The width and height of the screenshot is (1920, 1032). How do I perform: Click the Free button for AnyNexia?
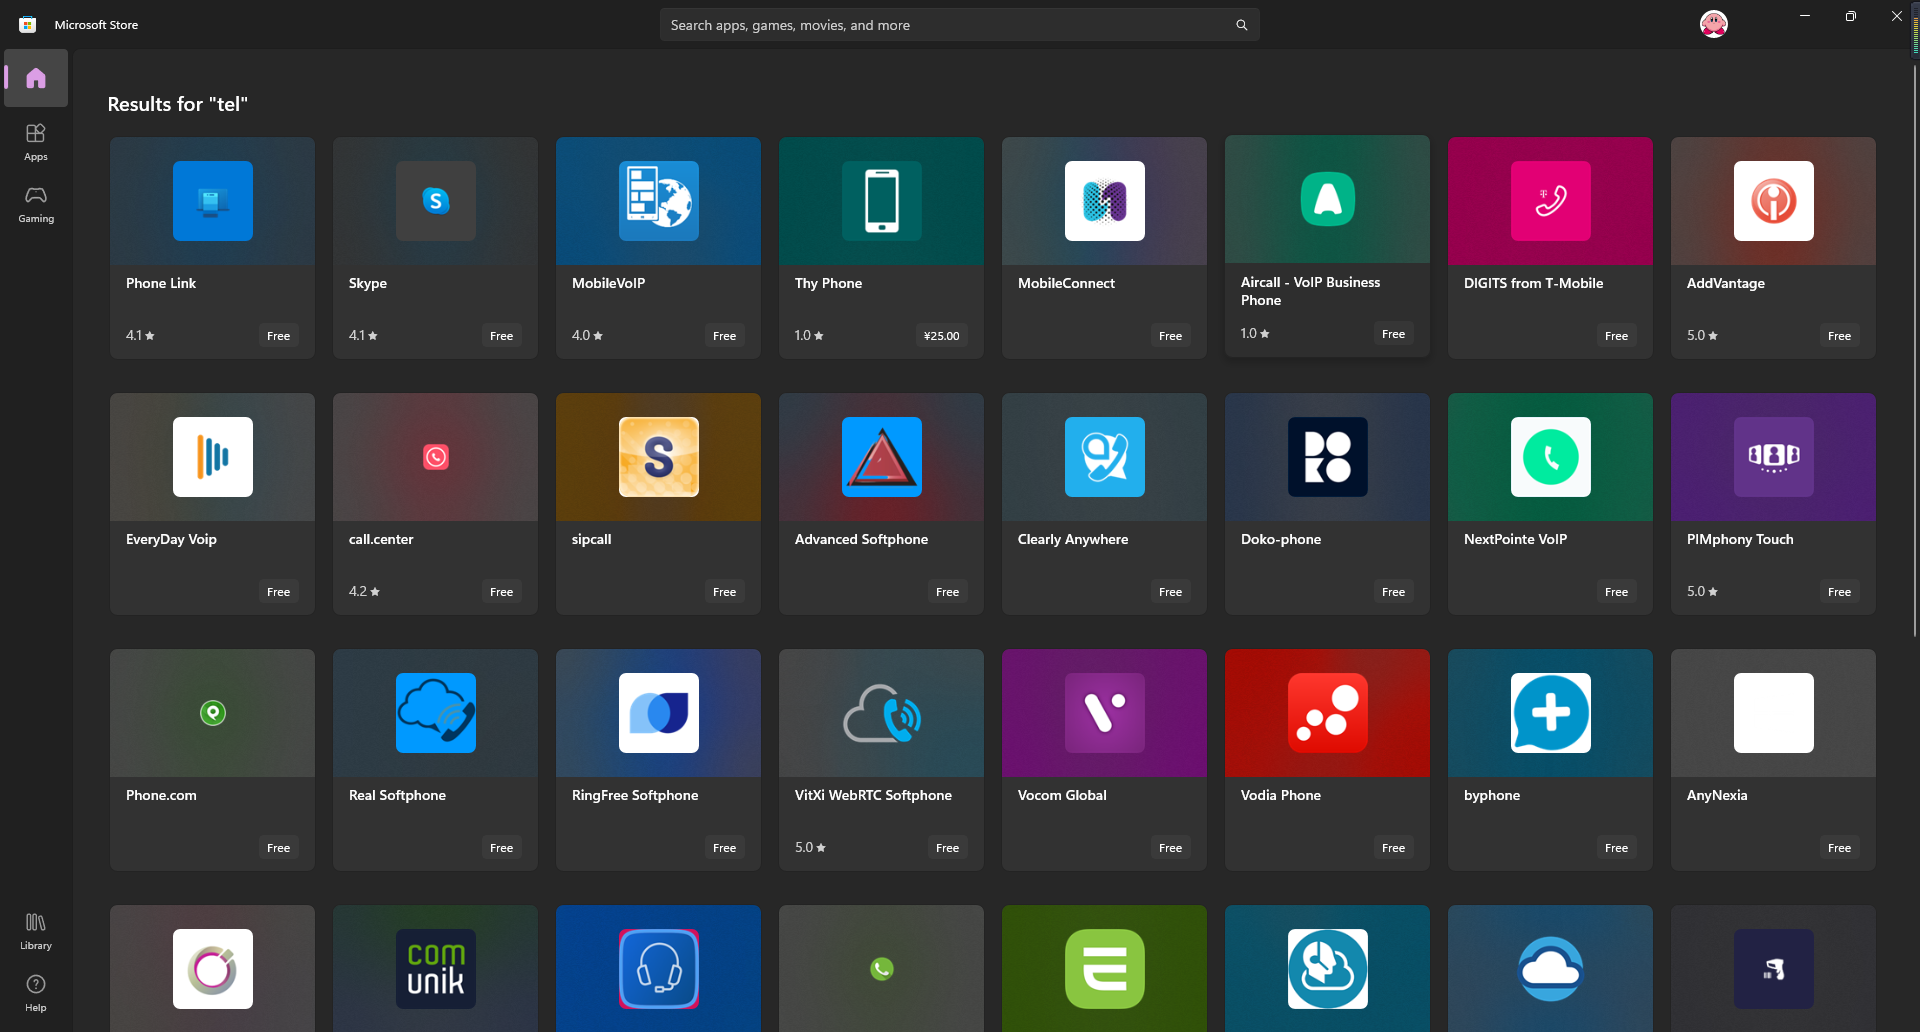[x=1840, y=848]
